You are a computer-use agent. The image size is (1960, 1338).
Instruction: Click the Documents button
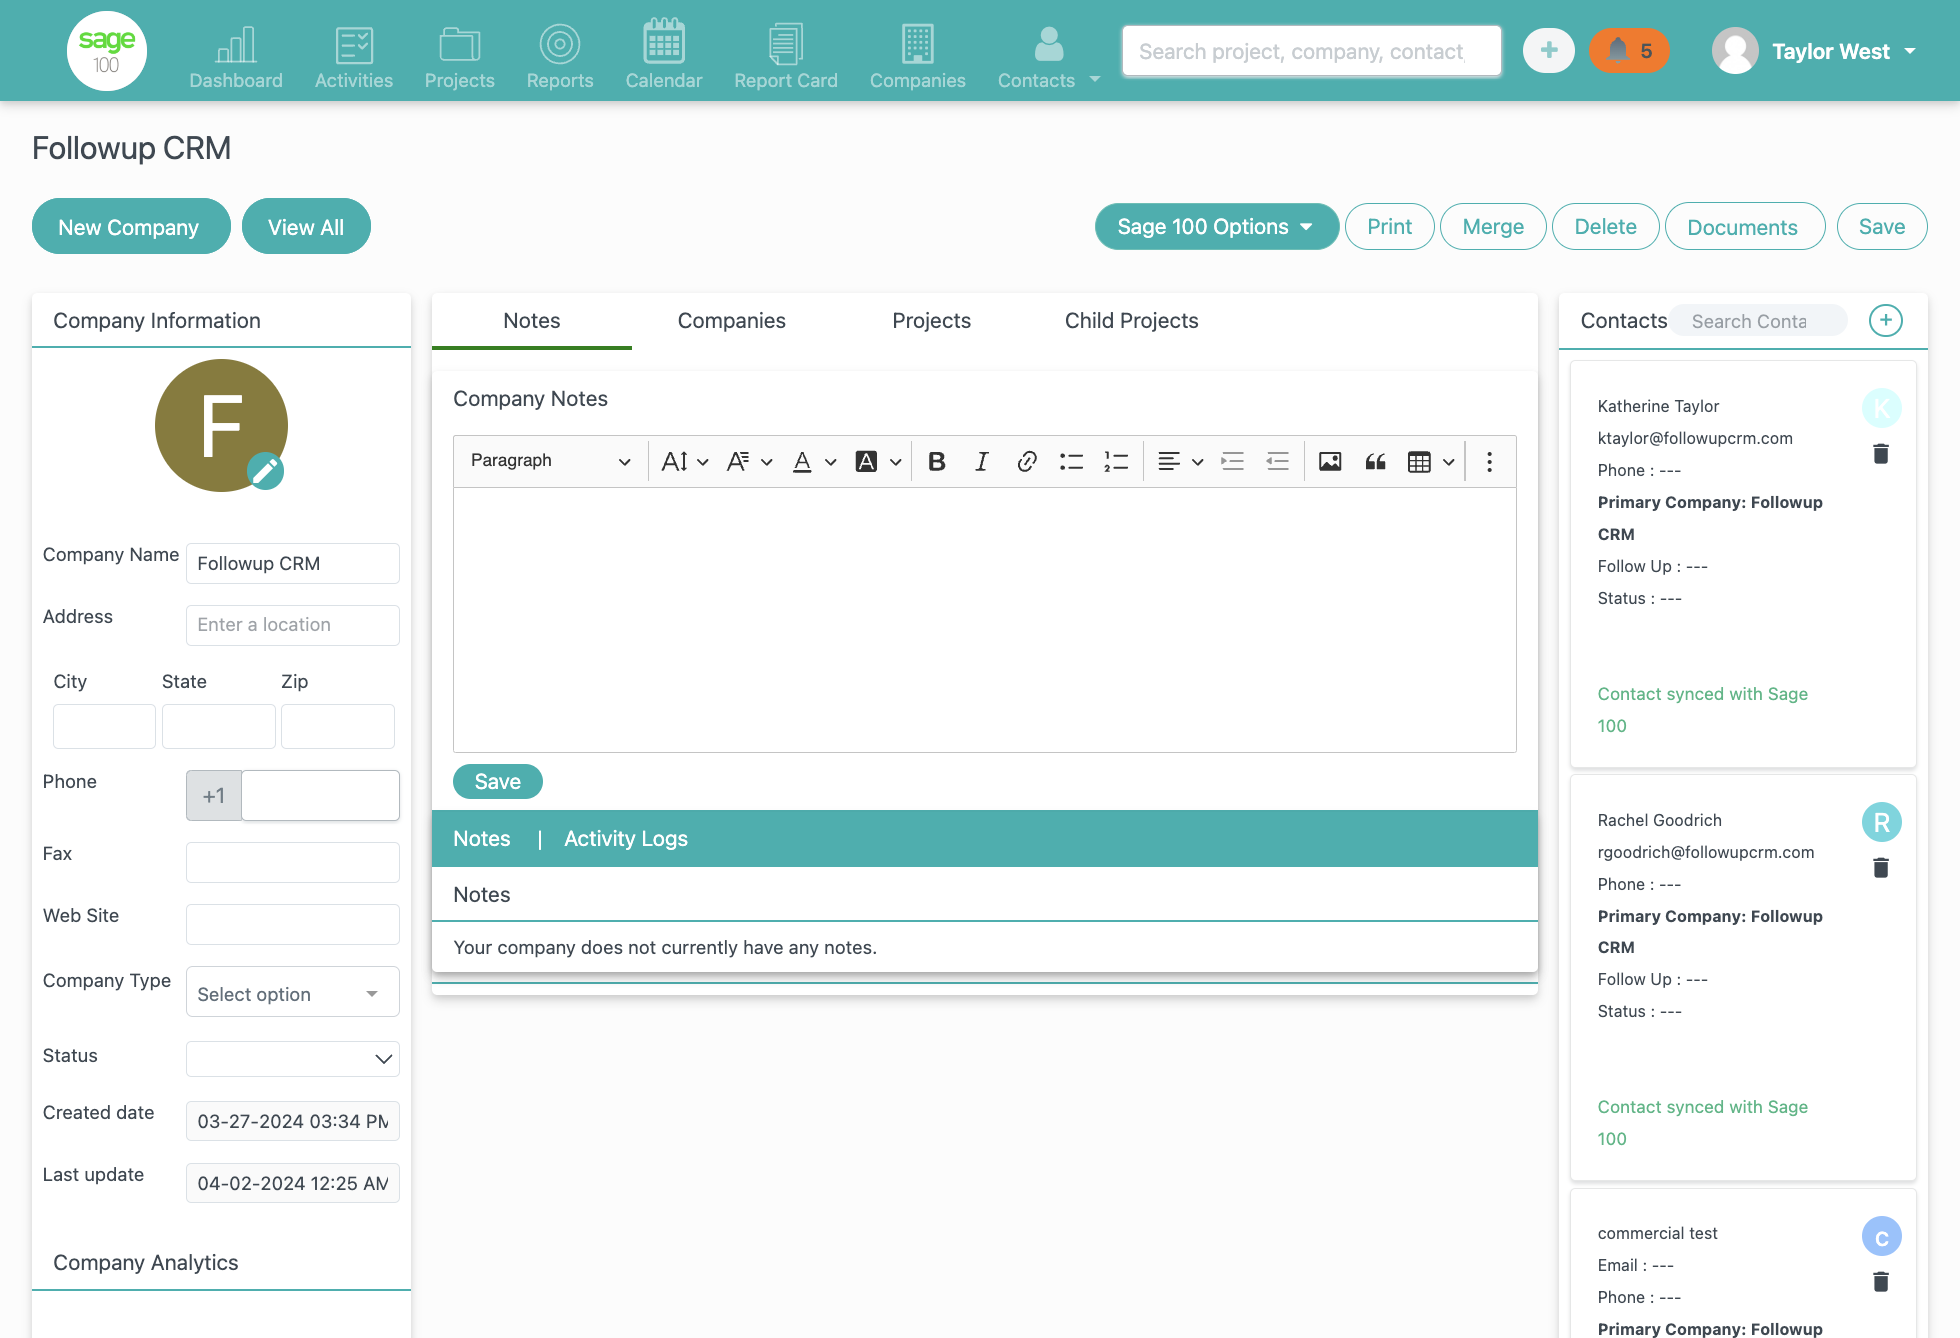click(x=1744, y=227)
